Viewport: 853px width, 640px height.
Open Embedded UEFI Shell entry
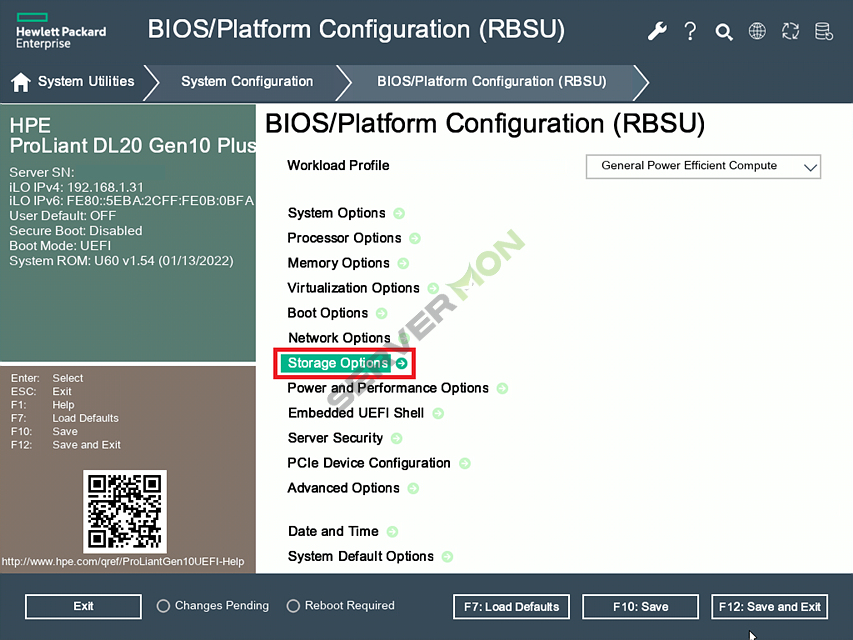click(356, 413)
